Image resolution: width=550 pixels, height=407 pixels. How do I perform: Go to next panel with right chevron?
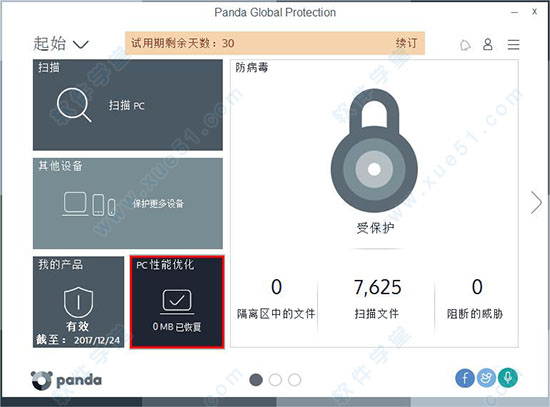click(536, 202)
